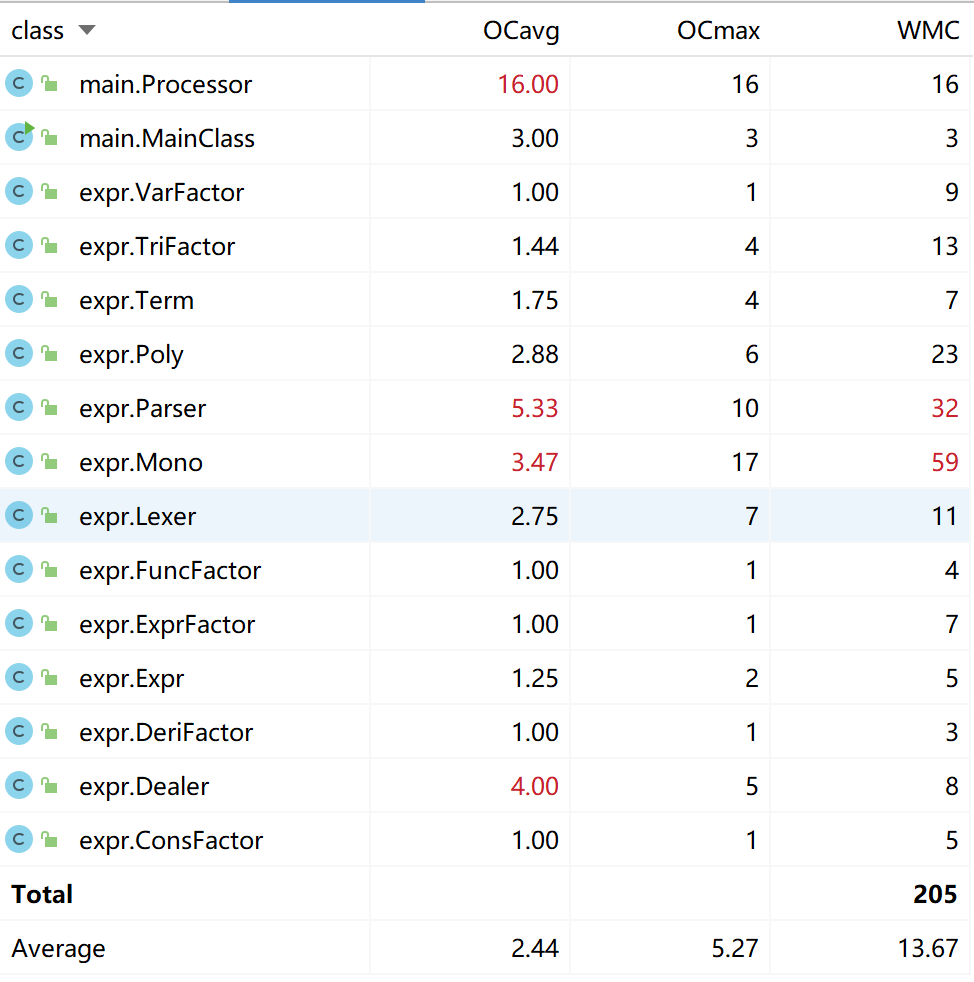Click the public lock icon for expr.Parser
Screen dimensions: 974x982
click(x=49, y=407)
